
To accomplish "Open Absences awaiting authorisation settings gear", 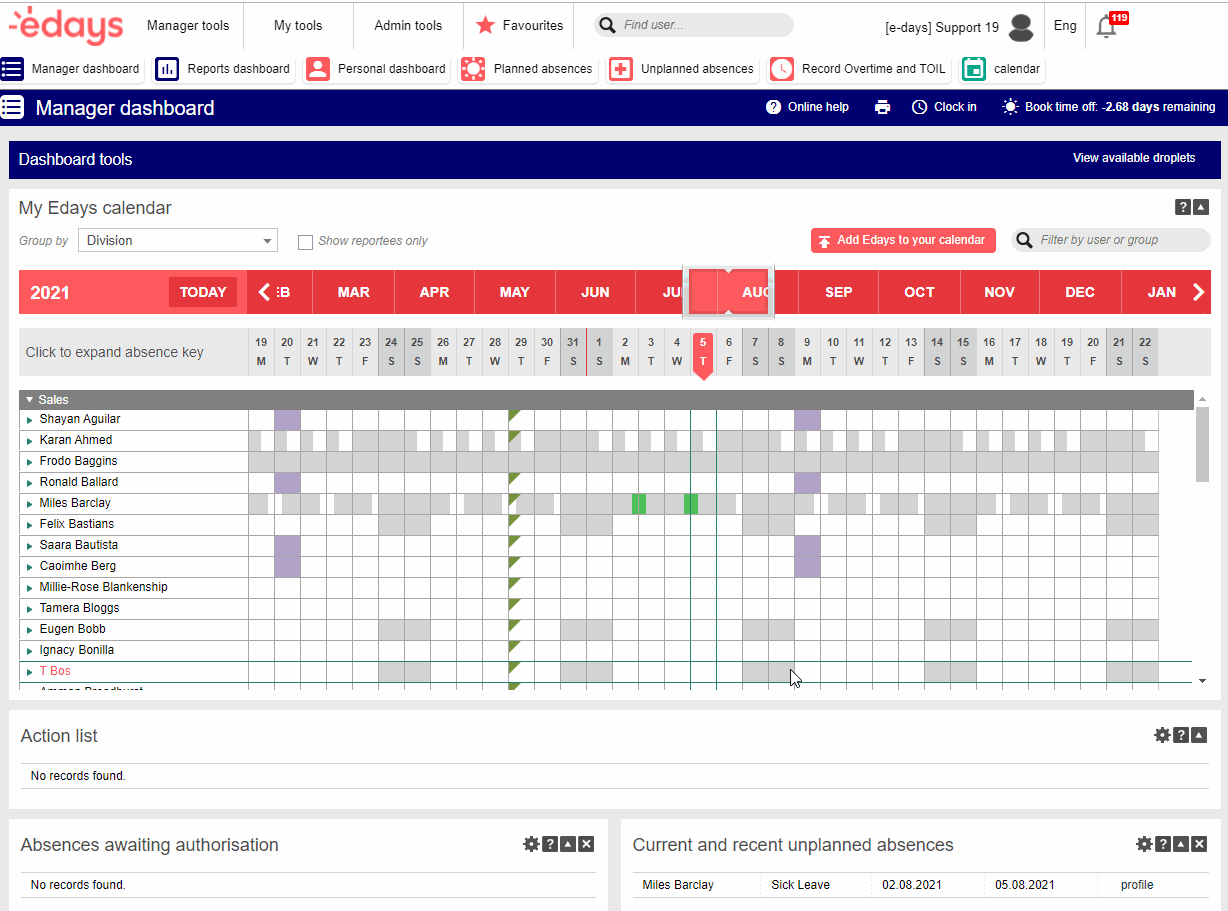I will 531,844.
